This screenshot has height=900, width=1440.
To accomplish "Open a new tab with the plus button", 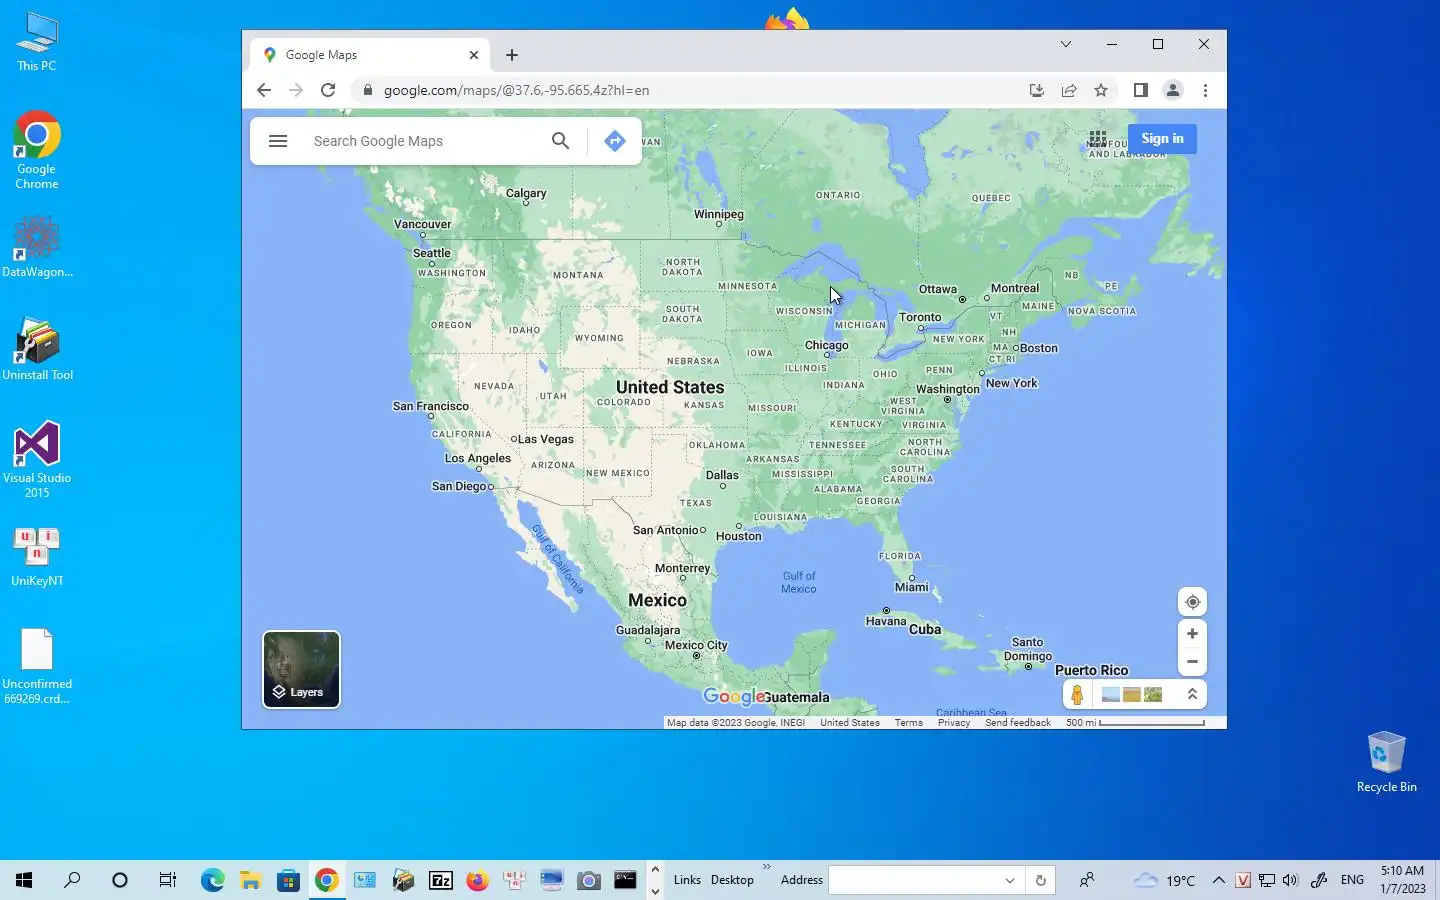I will [x=512, y=55].
